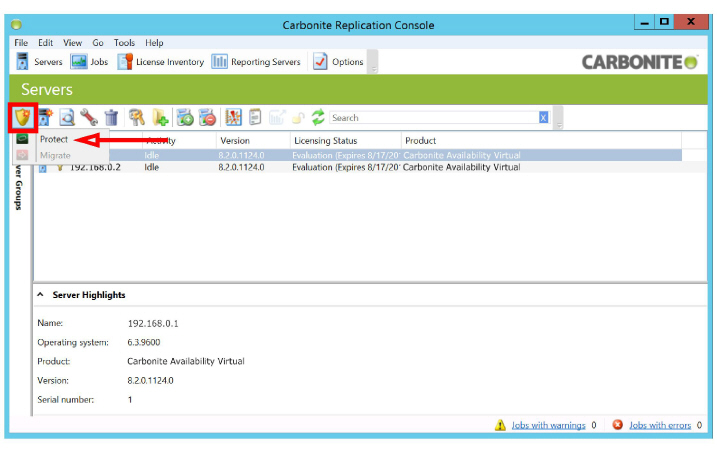This screenshot has width=717, height=455.
Task: Click the folder with green plus icon
Action: [x=160, y=118]
